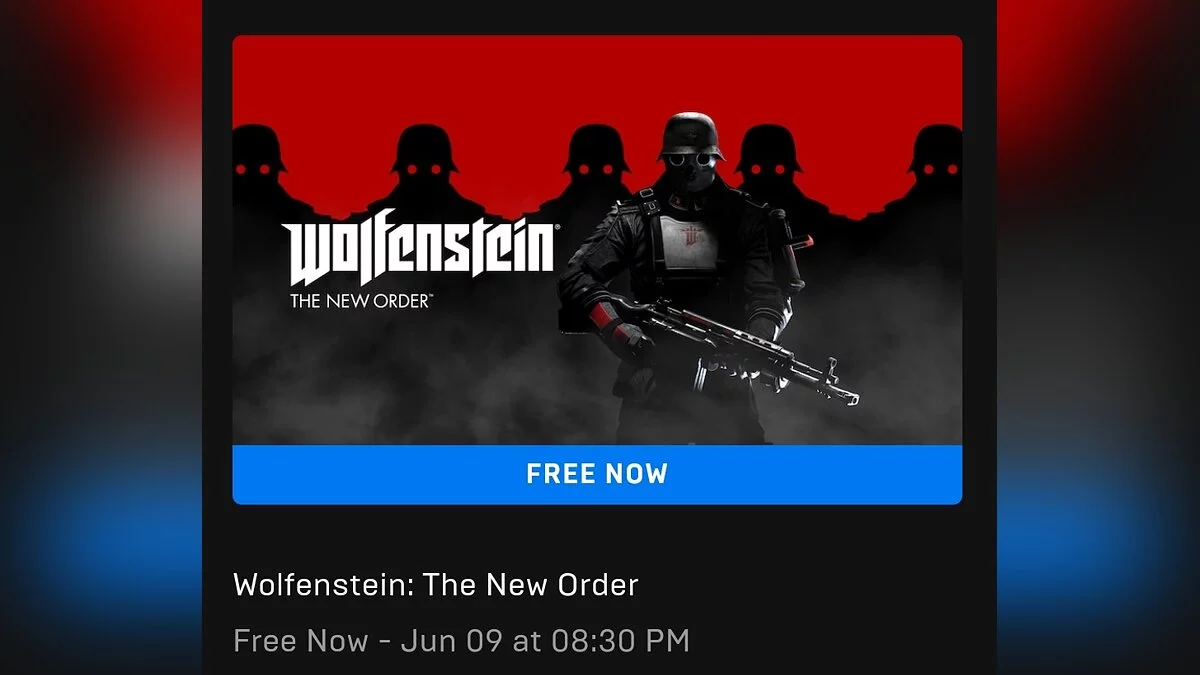This screenshot has width=1200, height=675.
Task: Click the blurred backdrop right of the card
Action: point(1098,337)
